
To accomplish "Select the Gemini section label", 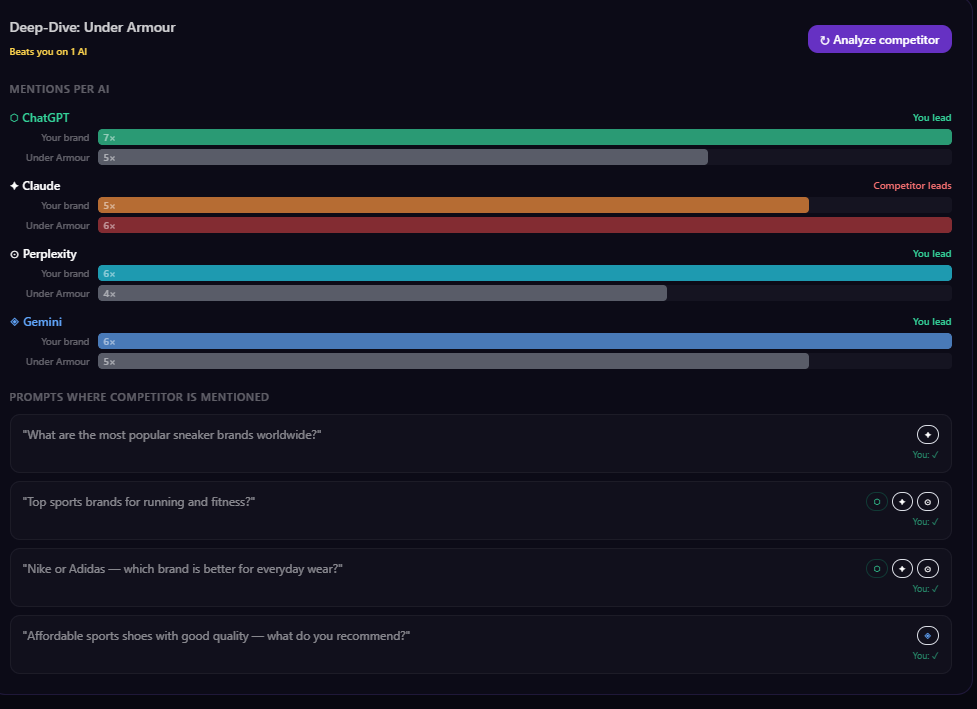I will 42,321.
